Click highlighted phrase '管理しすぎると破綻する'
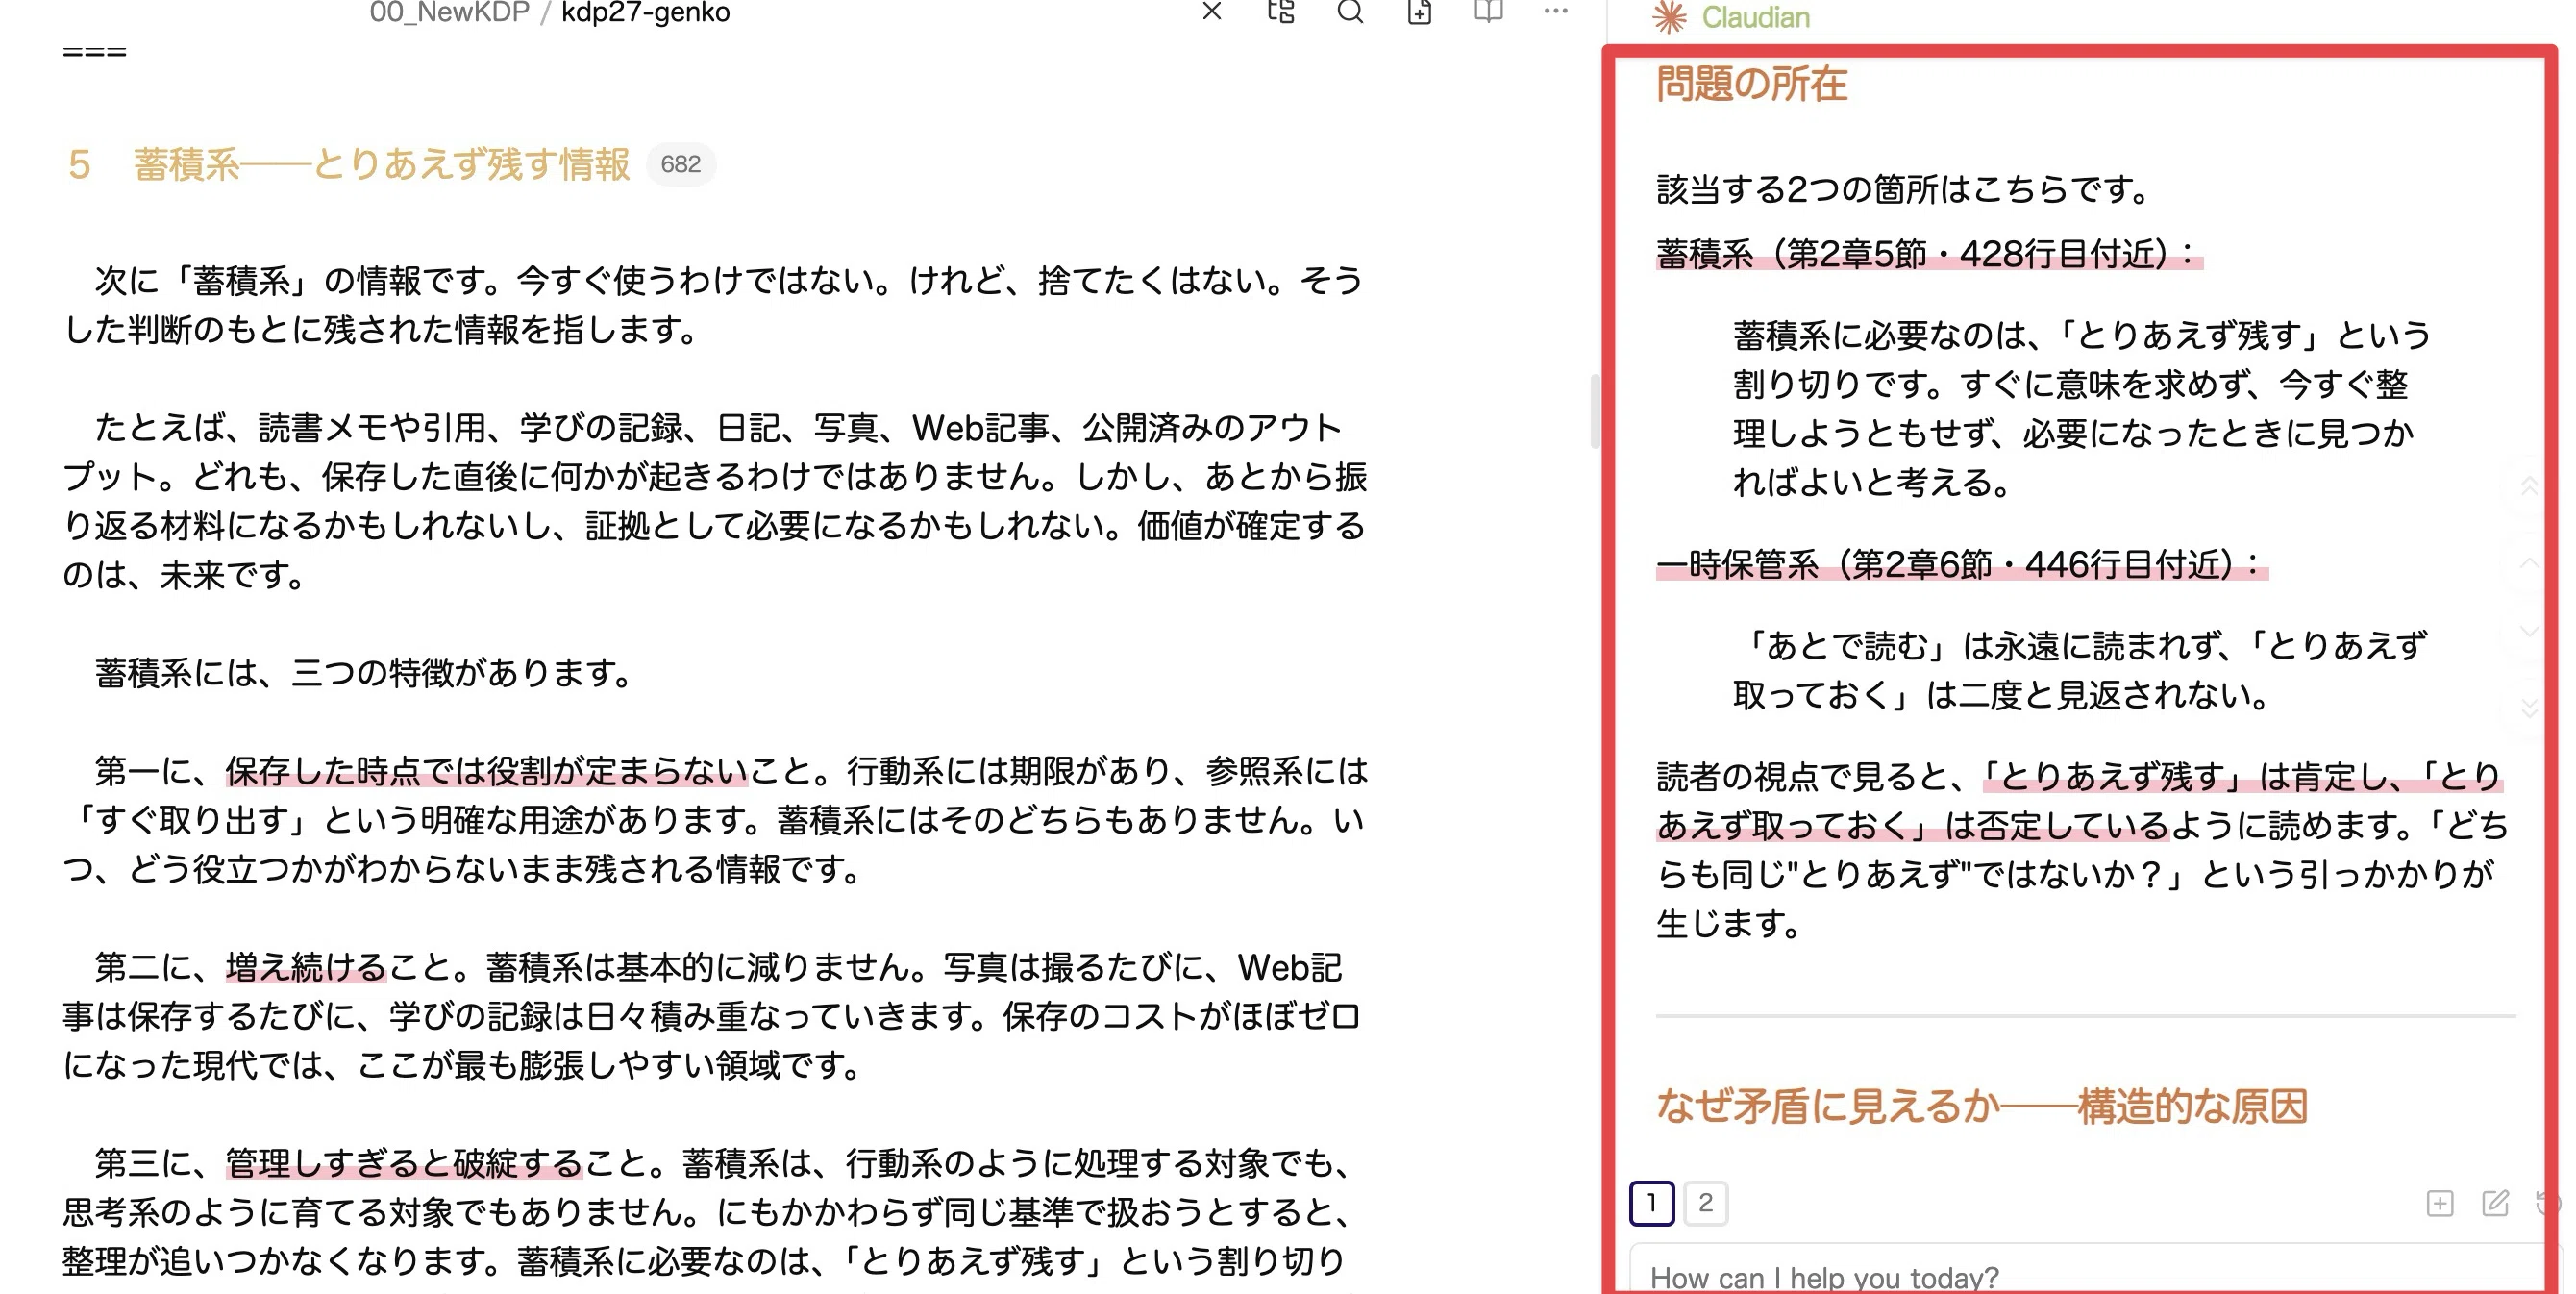Viewport: 2576px width, 1294px height. tap(404, 1163)
